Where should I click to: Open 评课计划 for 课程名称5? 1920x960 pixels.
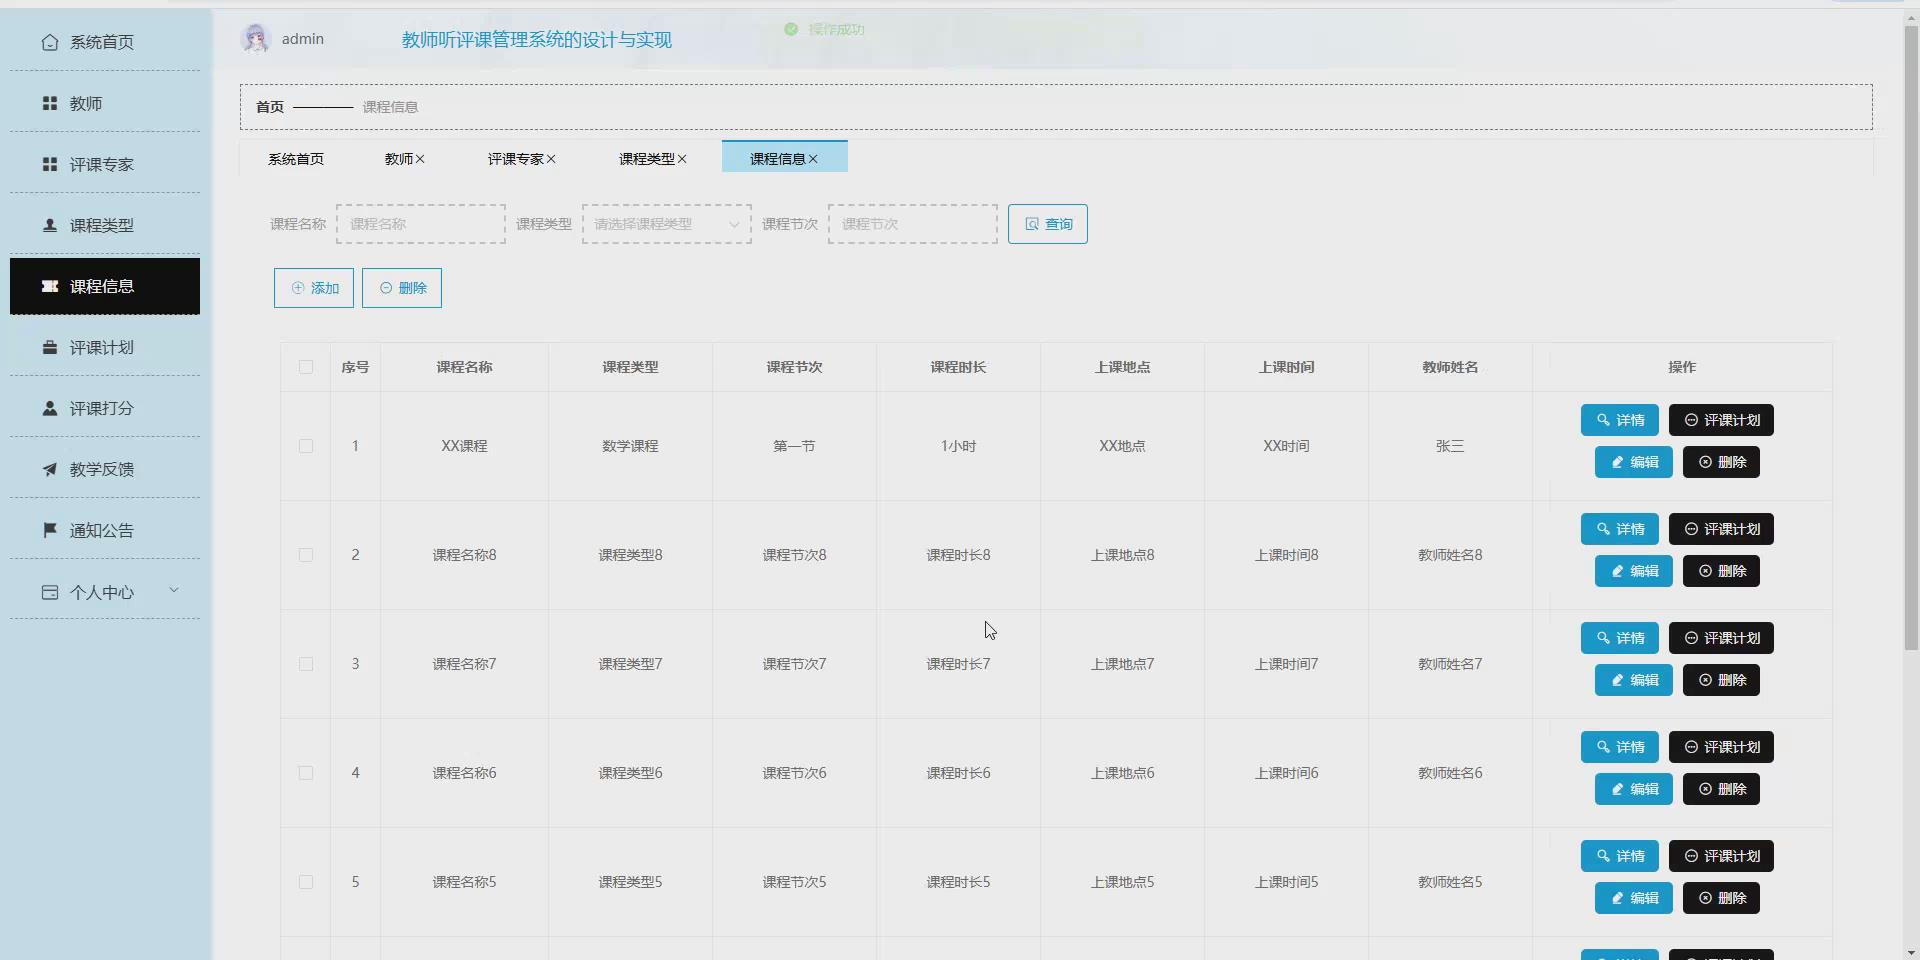pyautogui.click(x=1721, y=856)
